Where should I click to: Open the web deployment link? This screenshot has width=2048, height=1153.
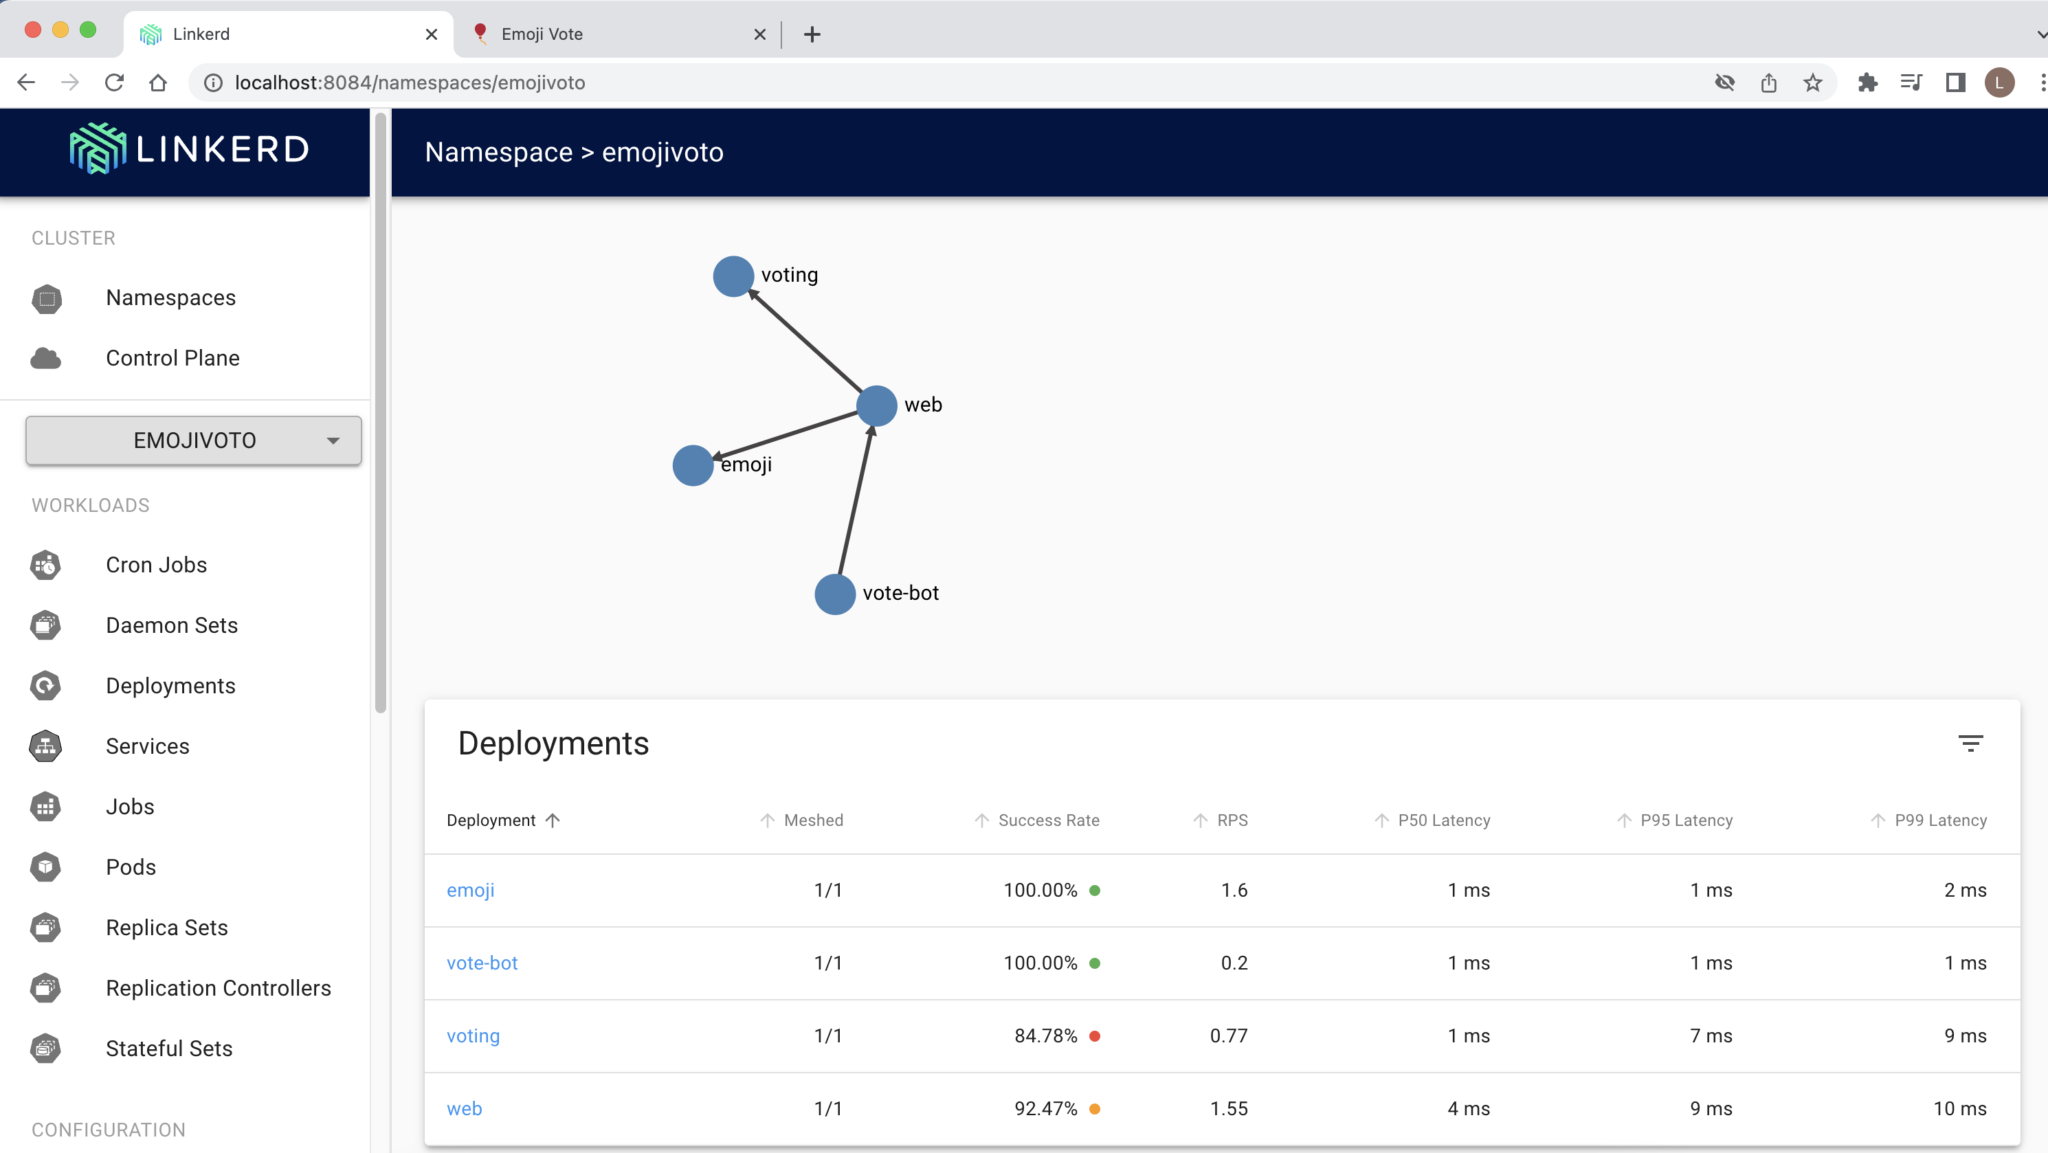coord(464,1109)
